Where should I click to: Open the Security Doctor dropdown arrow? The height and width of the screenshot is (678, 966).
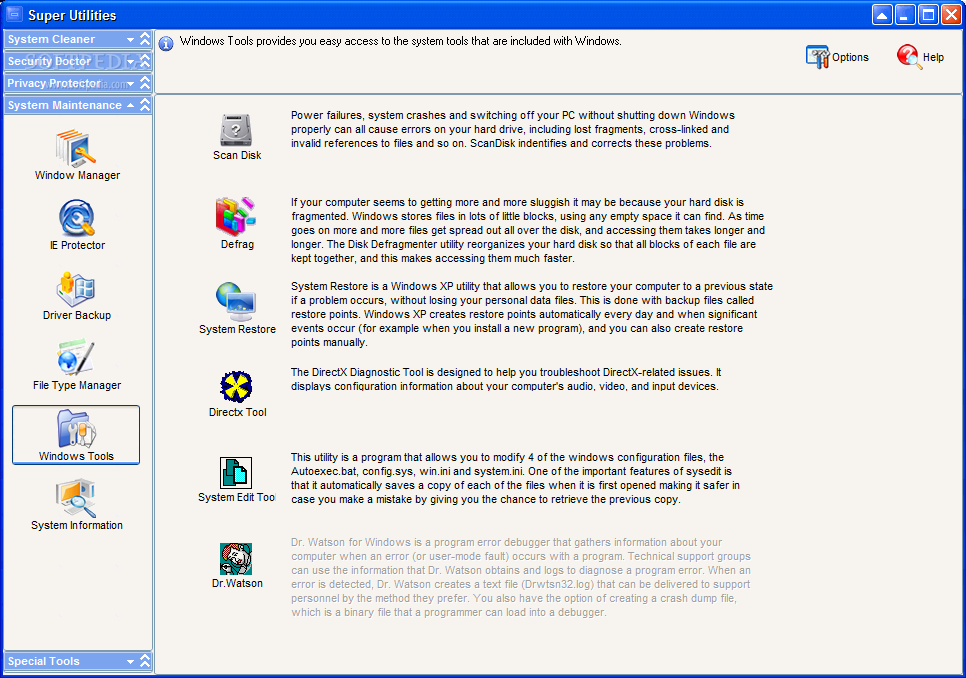130,62
